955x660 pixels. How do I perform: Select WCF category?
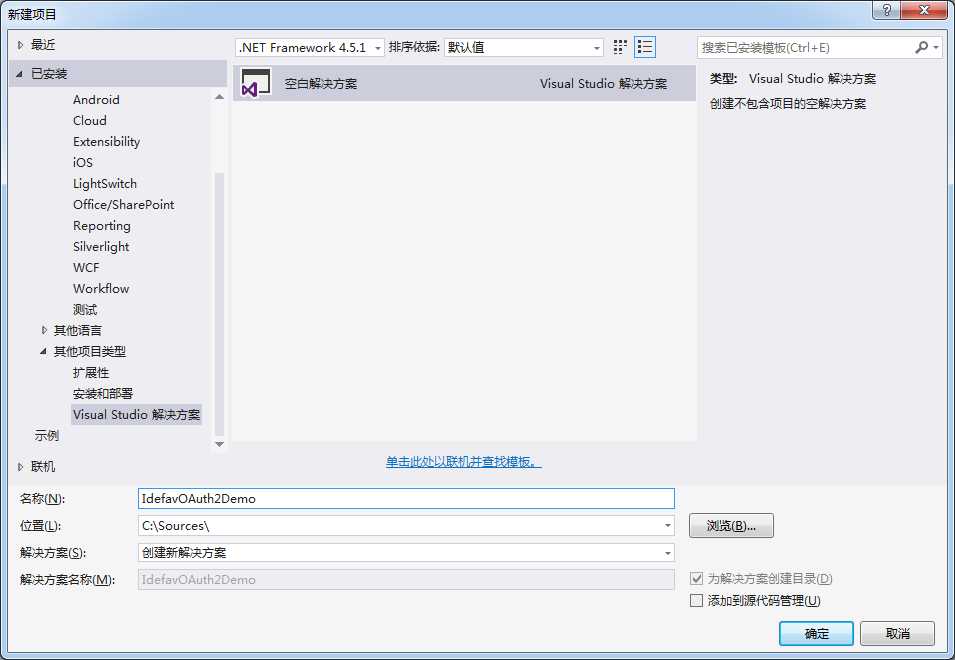86,267
